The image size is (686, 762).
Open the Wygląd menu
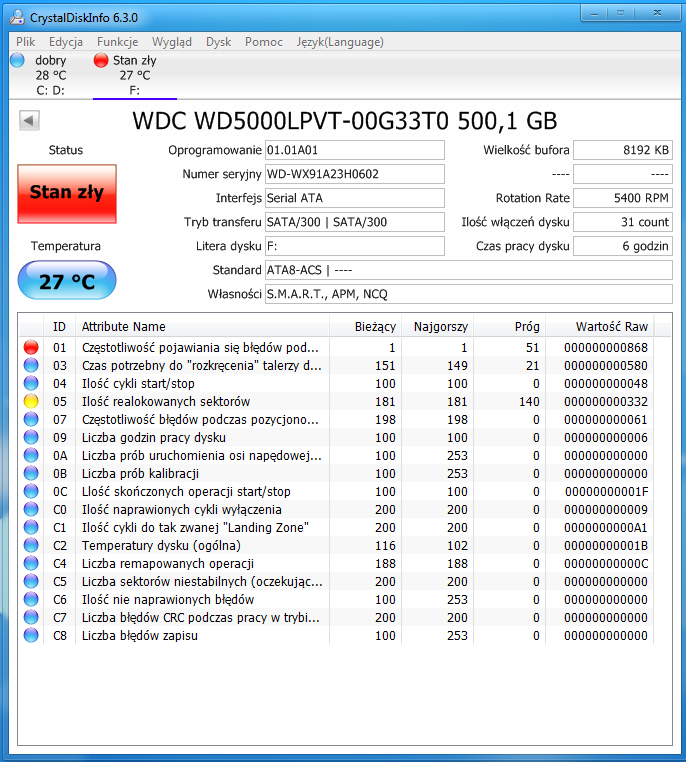172,42
